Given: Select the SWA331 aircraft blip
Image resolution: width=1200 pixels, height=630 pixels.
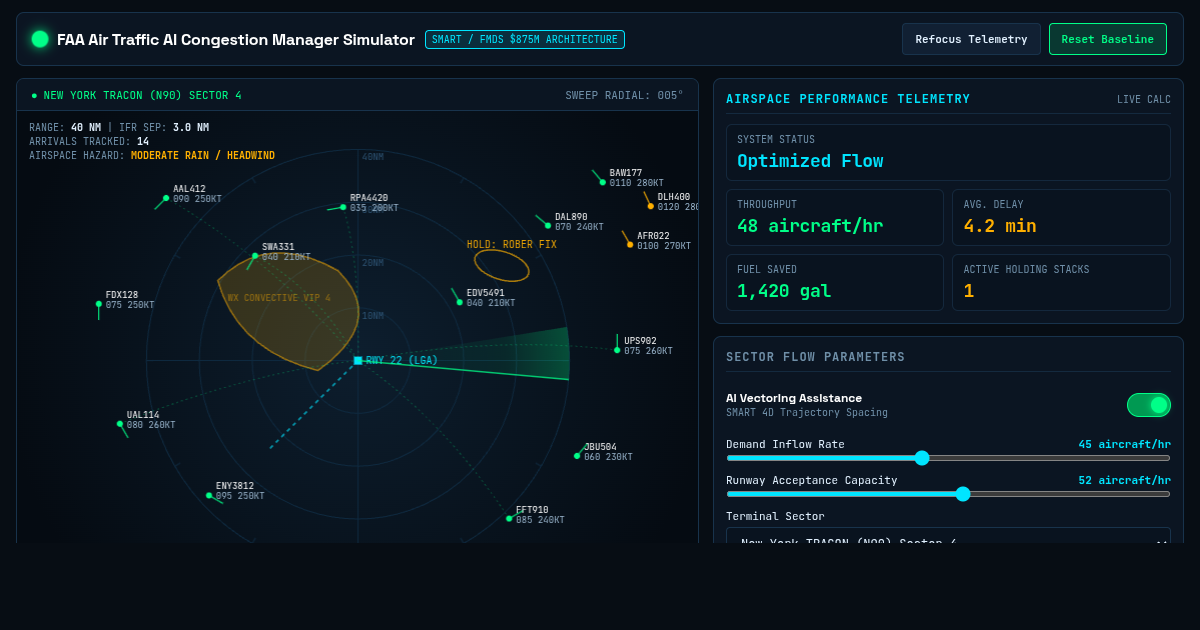Looking at the screenshot, I should click(x=255, y=256).
